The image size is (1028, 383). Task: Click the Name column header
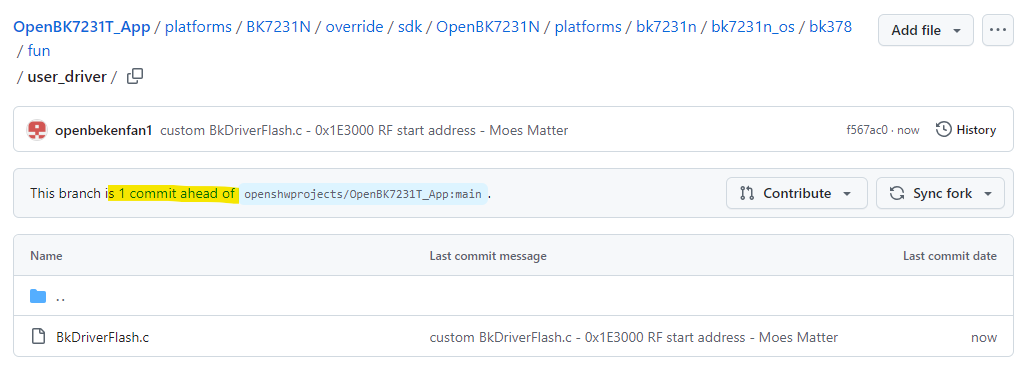(46, 256)
